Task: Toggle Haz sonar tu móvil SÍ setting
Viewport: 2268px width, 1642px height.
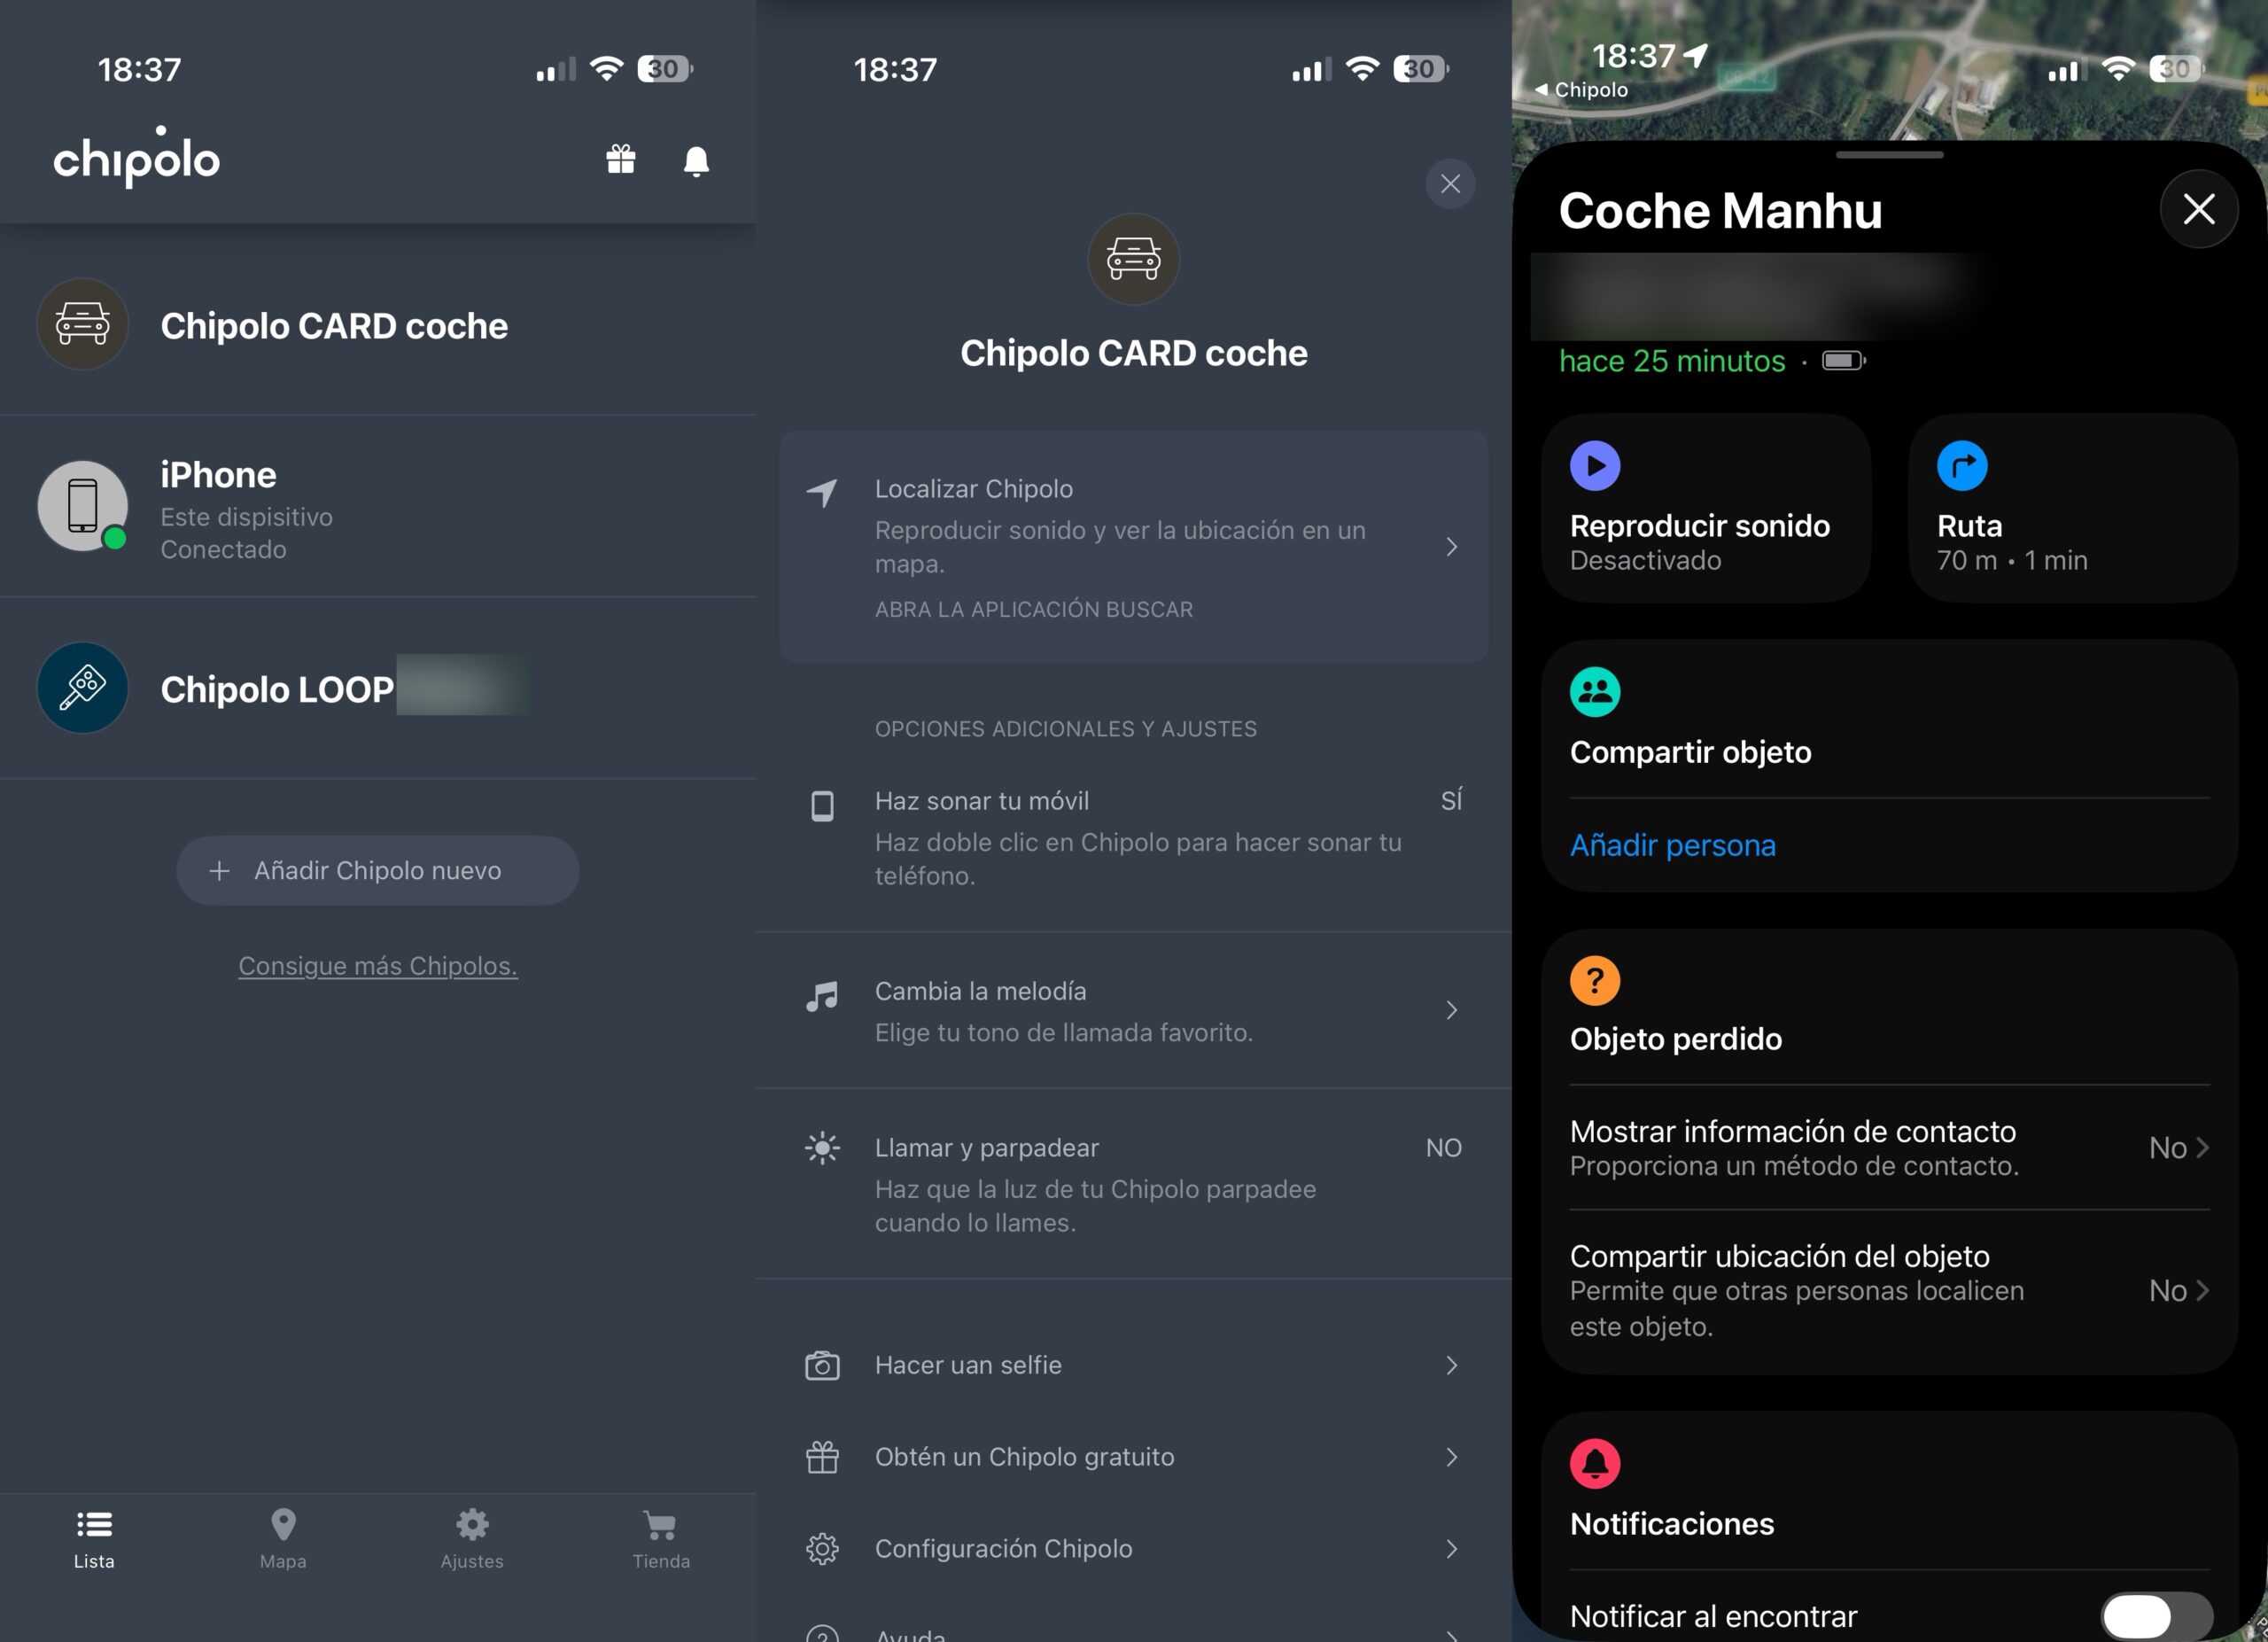Action: pyautogui.click(x=1451, y=800)
